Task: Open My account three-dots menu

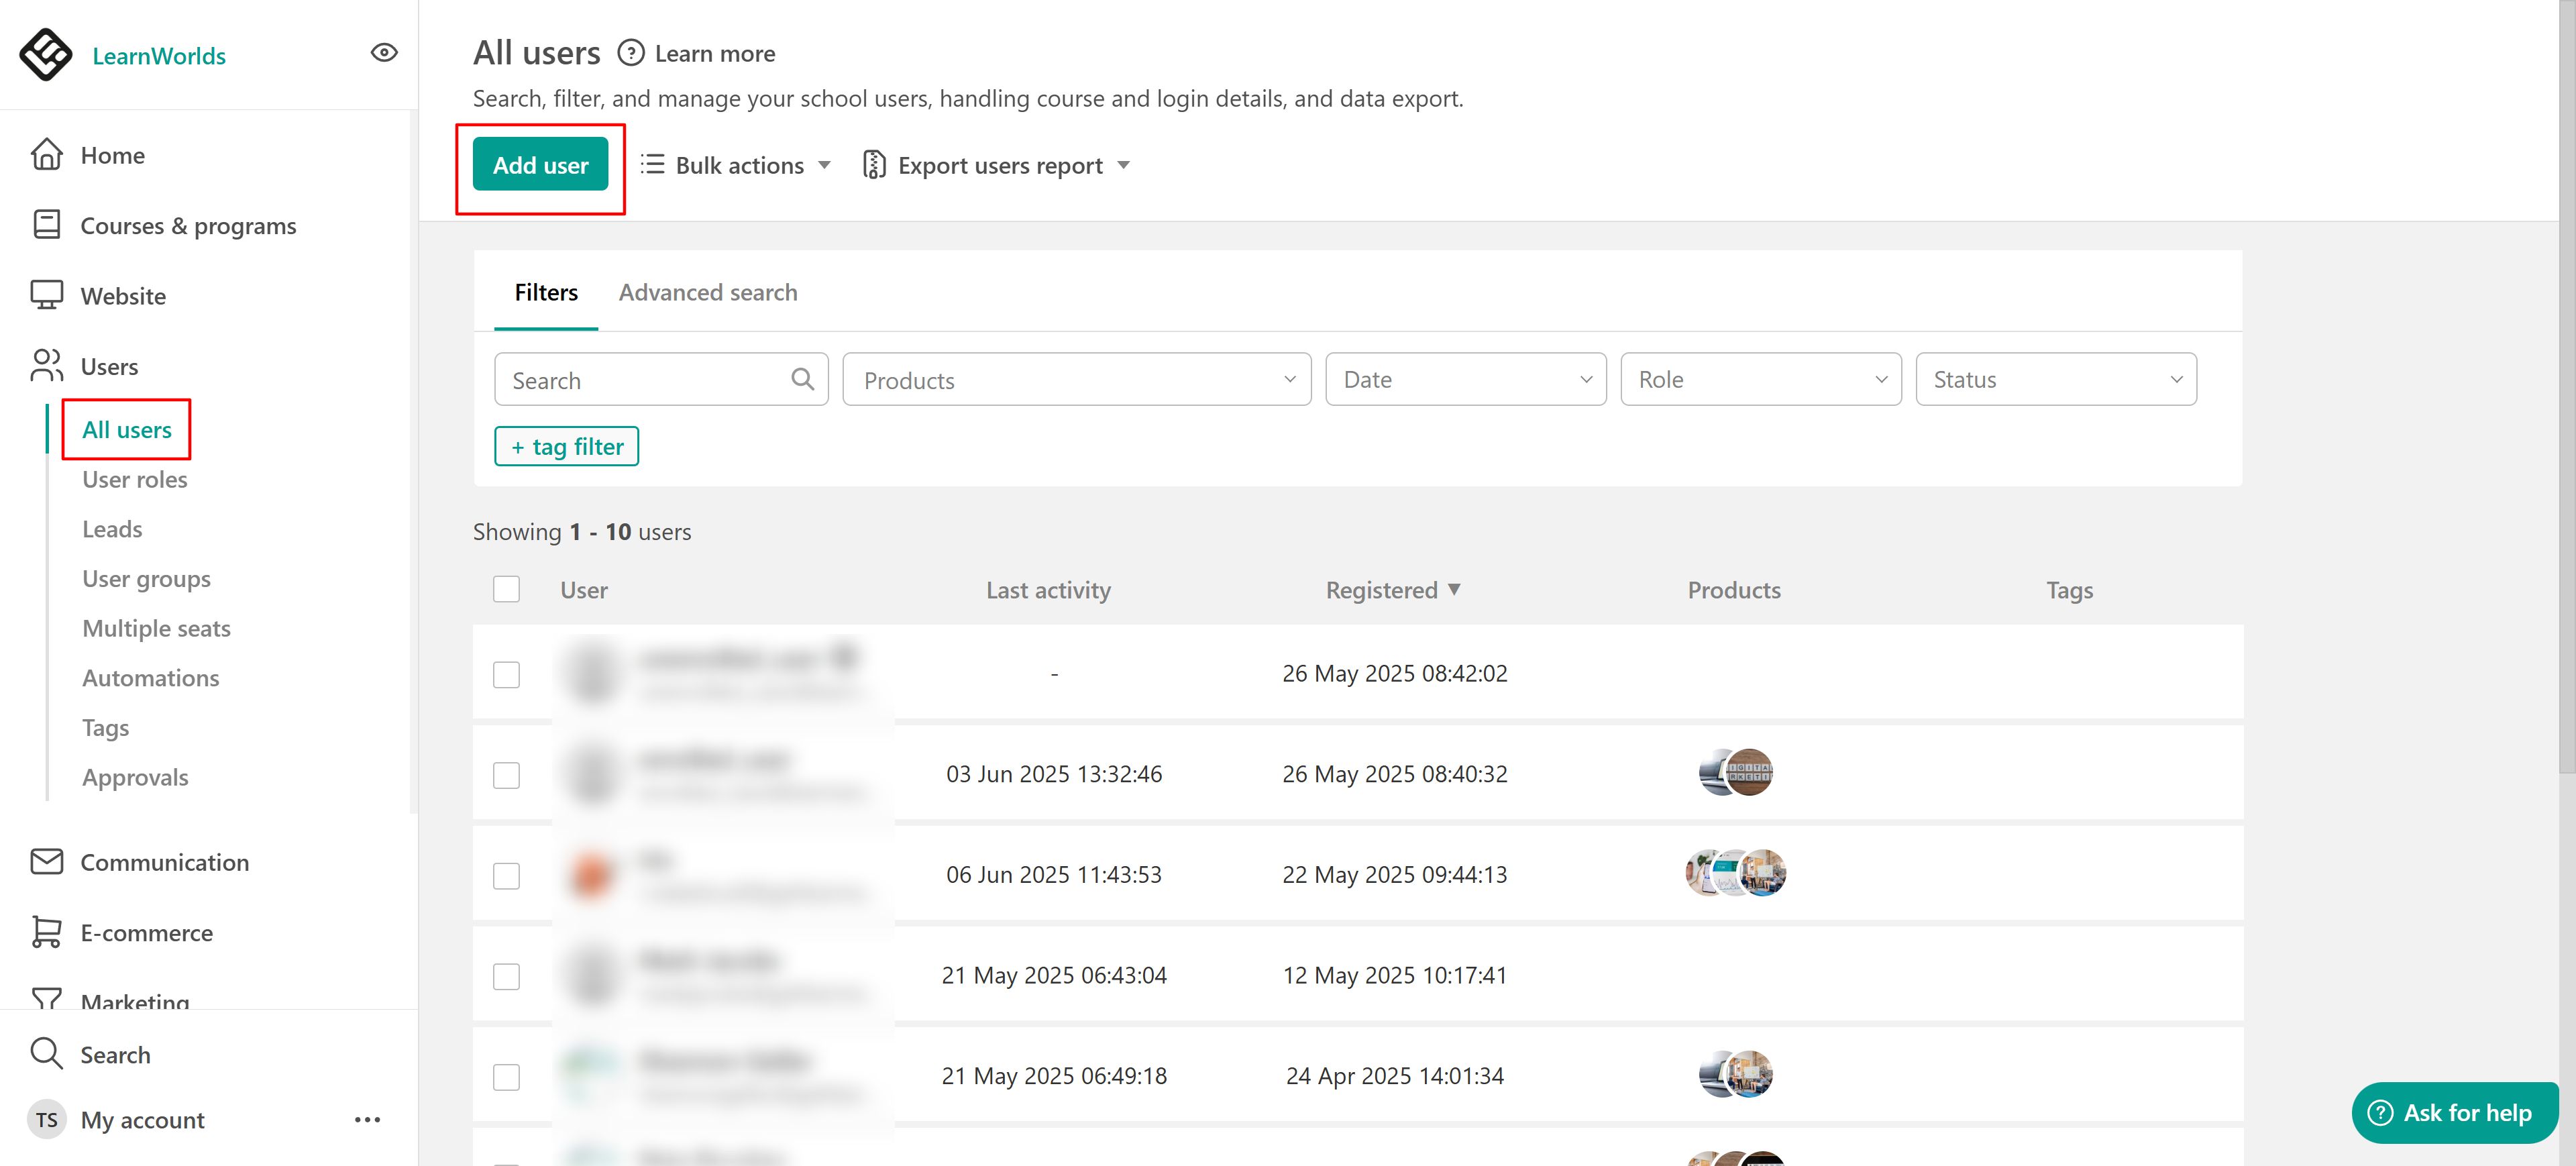Action: click(367, 1120)
